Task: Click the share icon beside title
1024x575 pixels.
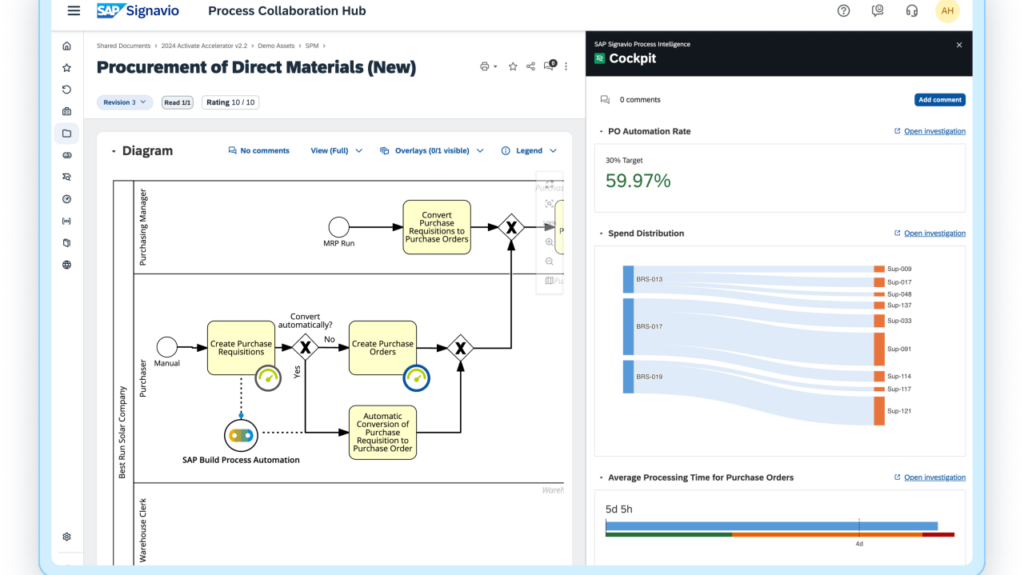Action: click(x=530, y=67)
